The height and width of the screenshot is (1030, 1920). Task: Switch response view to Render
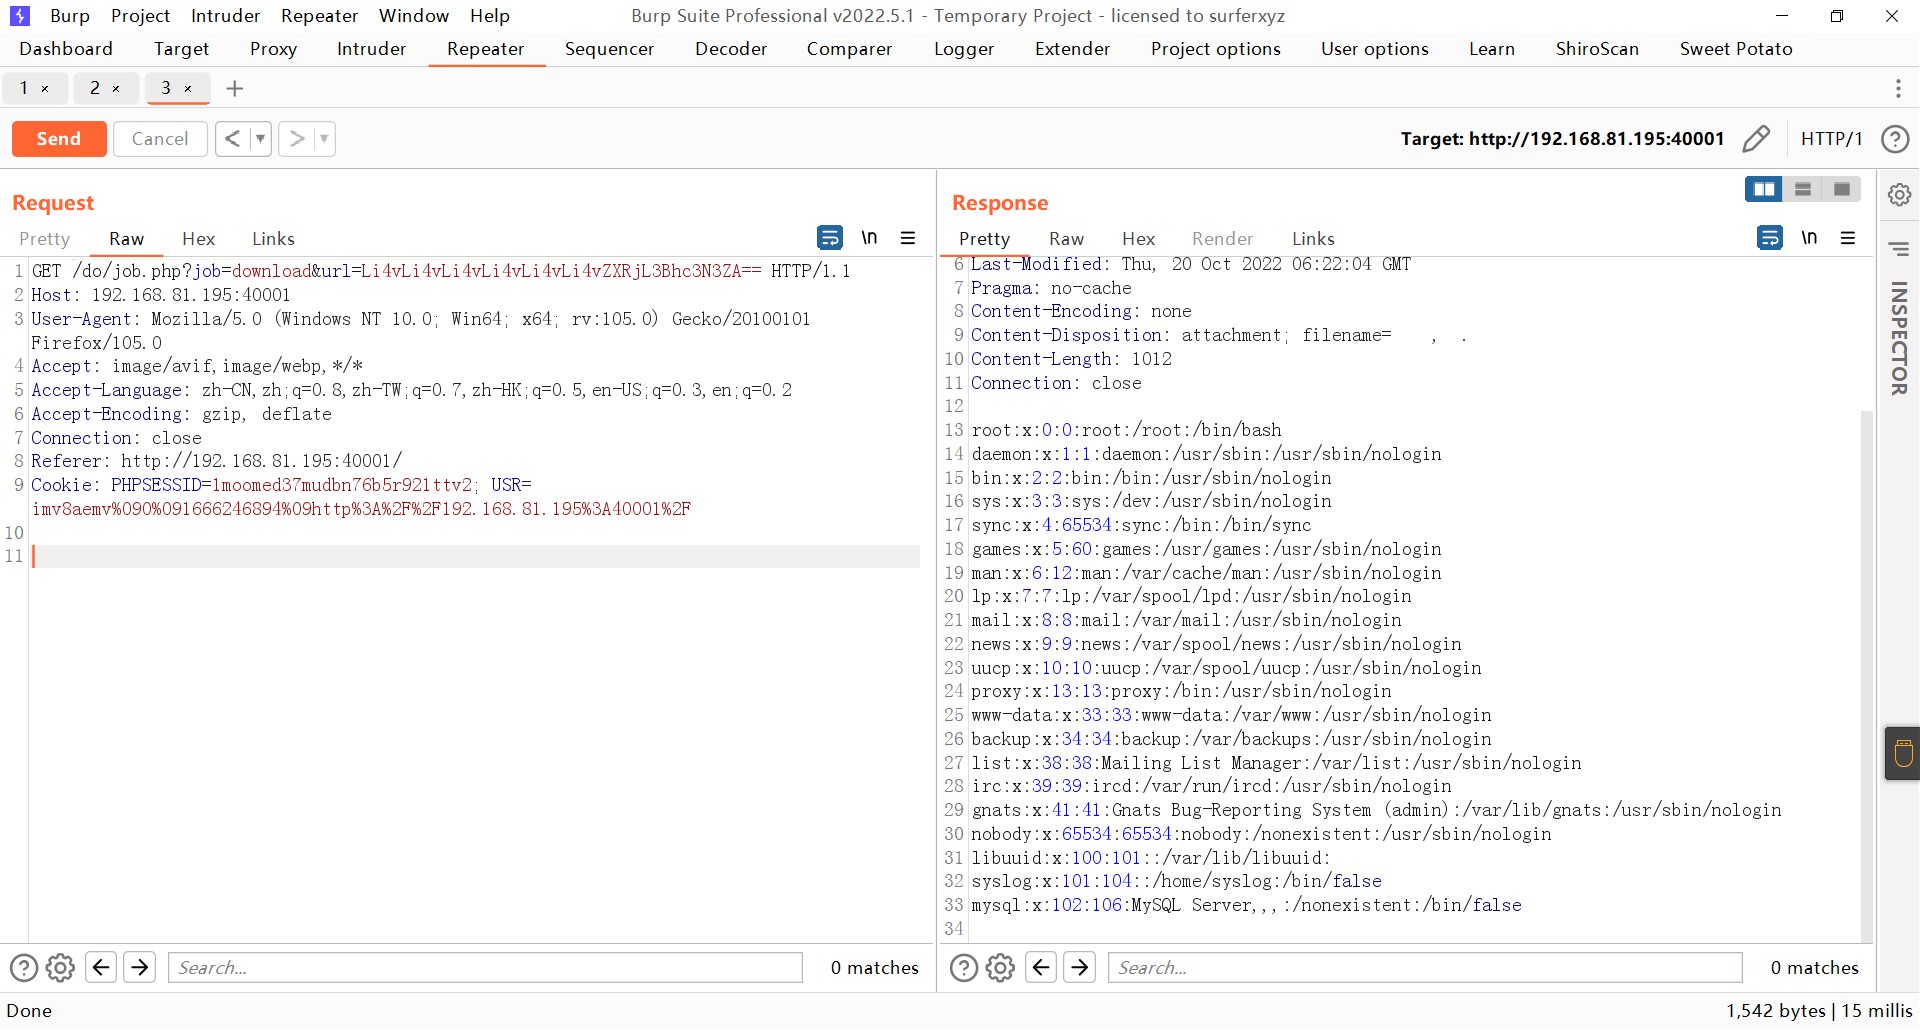pyautogui.click(x=1222, y=239)
